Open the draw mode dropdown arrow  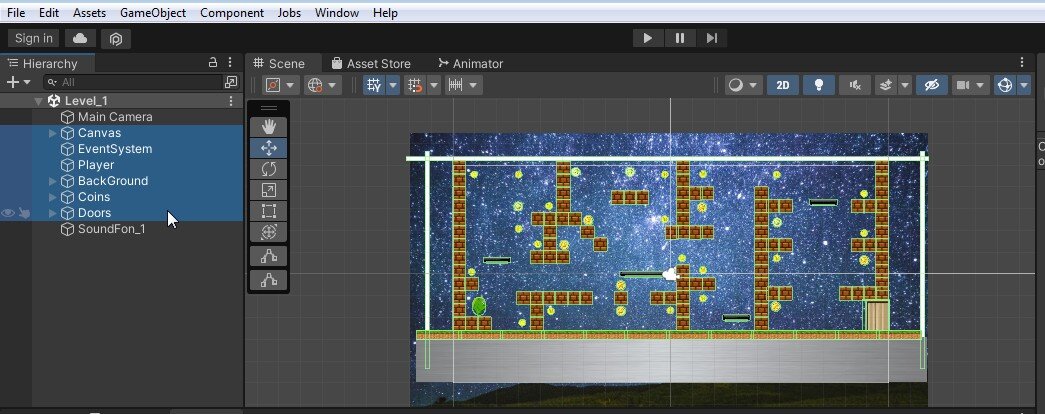754,85
